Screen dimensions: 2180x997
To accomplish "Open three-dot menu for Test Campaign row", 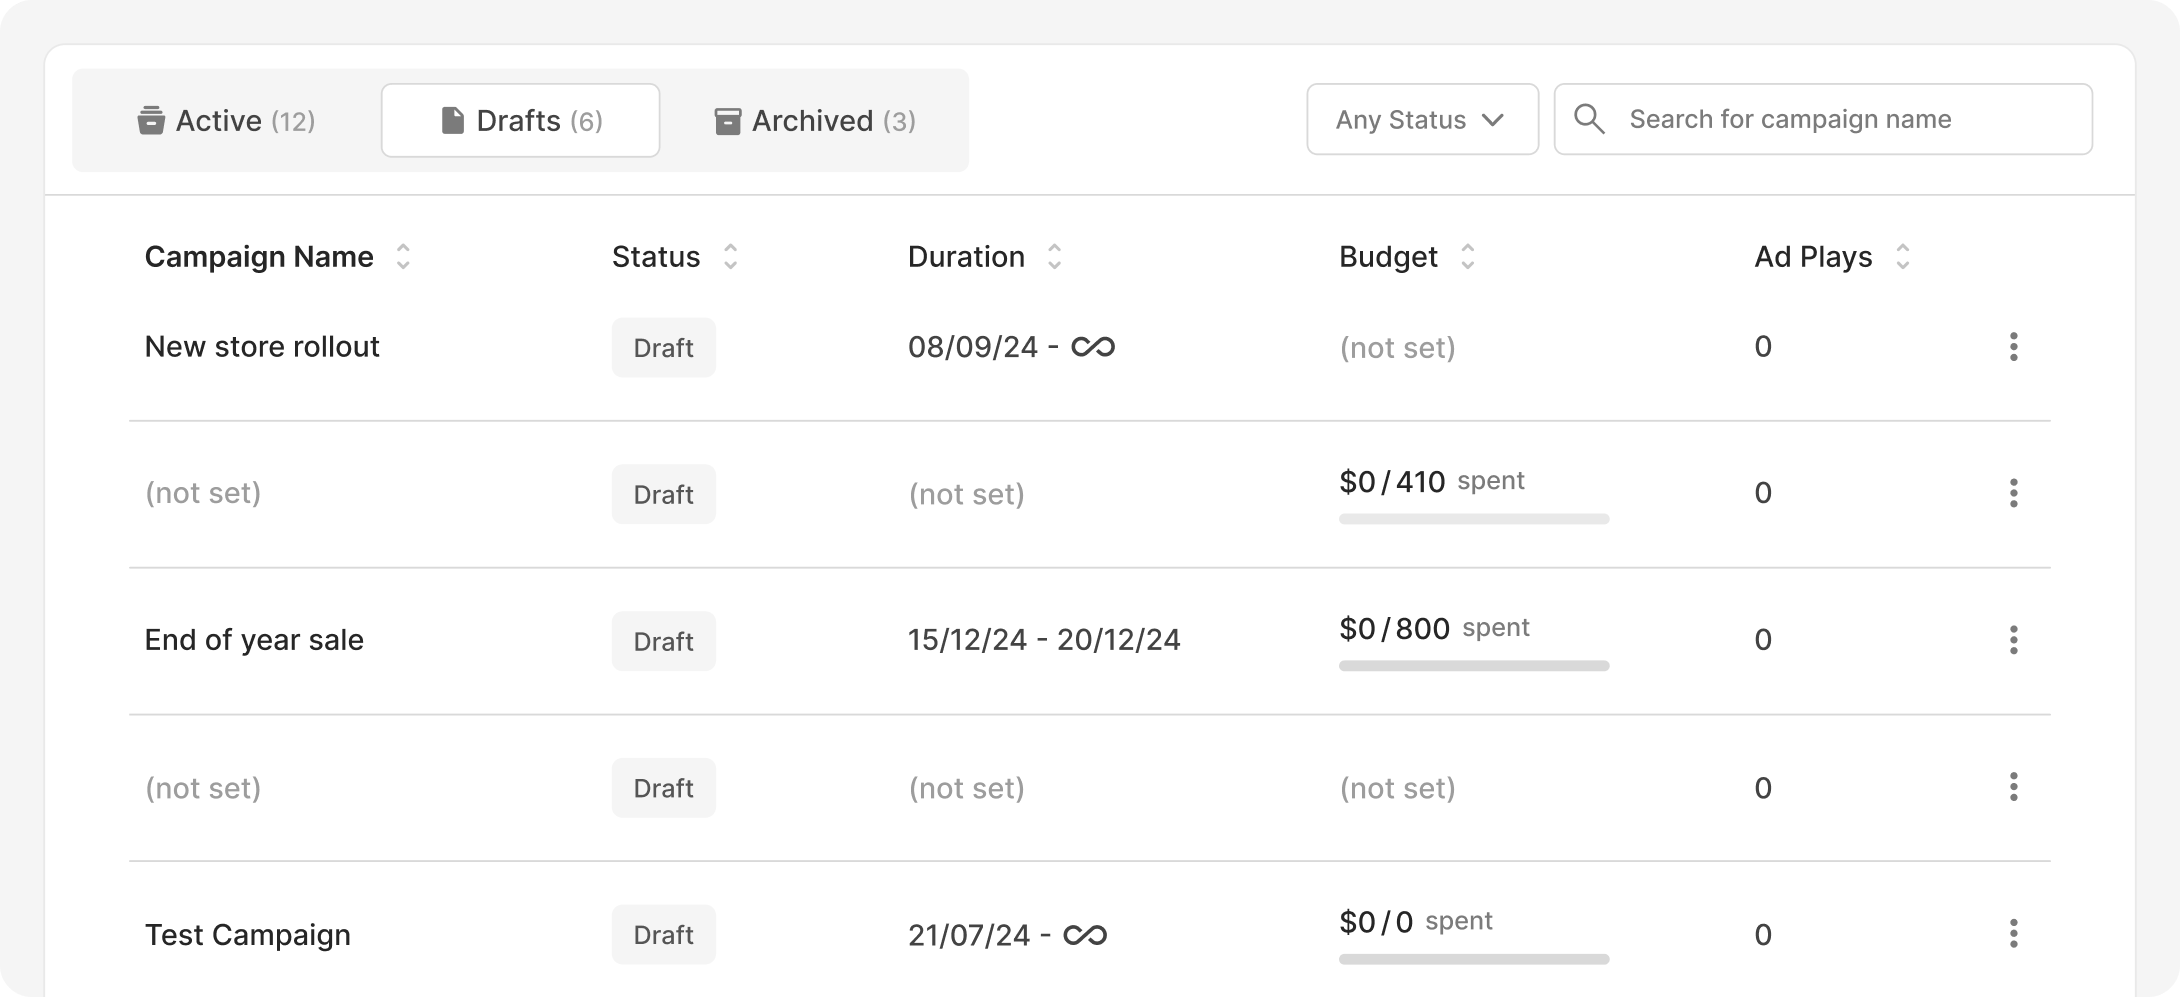I will coord(2013,934).
